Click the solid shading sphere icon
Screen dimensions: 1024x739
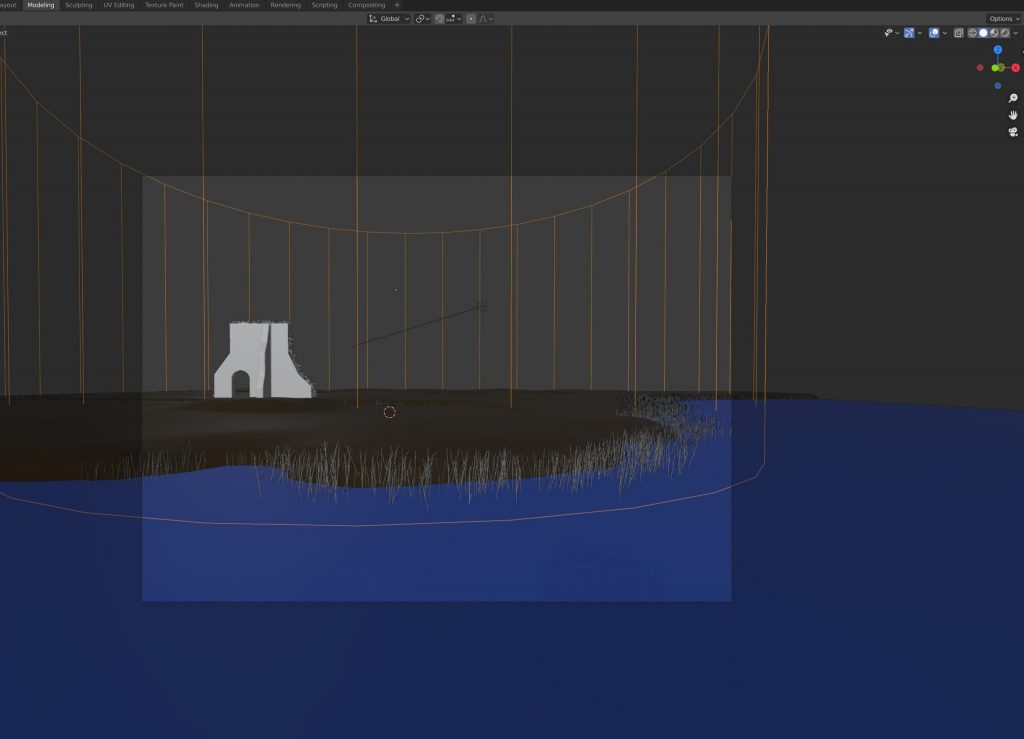(983, 33)
